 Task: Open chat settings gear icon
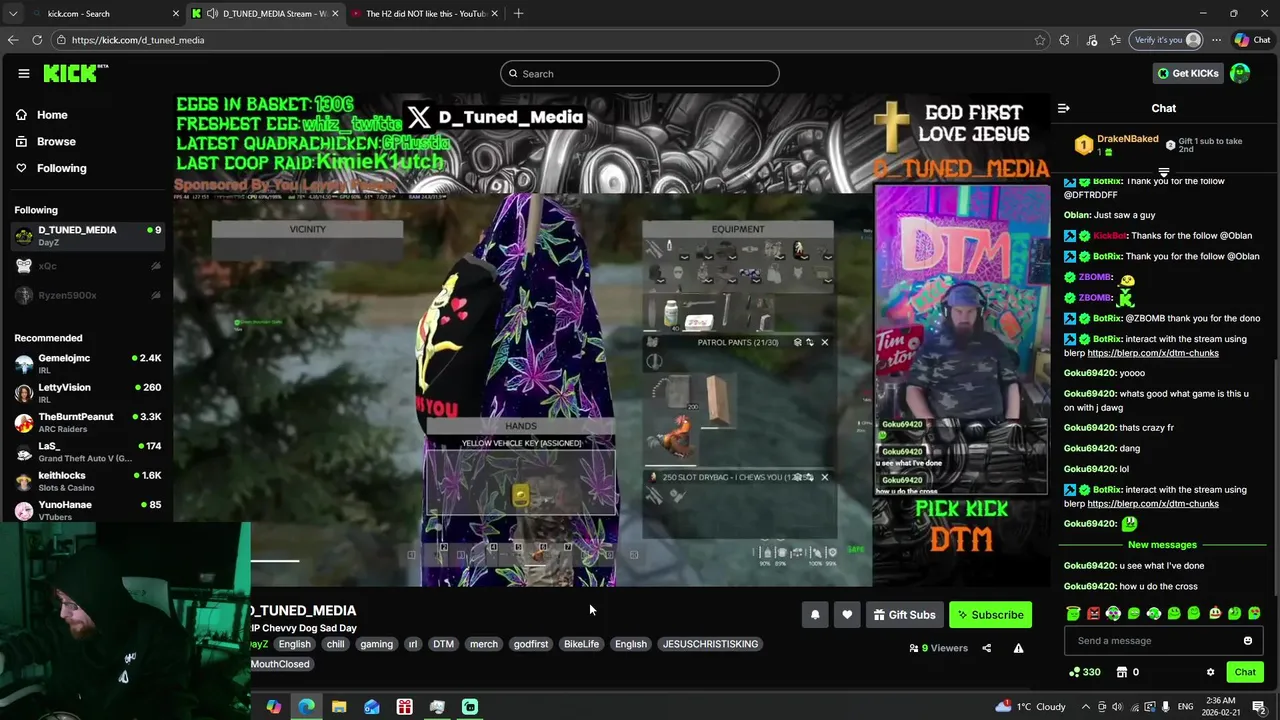[1210, 672]
